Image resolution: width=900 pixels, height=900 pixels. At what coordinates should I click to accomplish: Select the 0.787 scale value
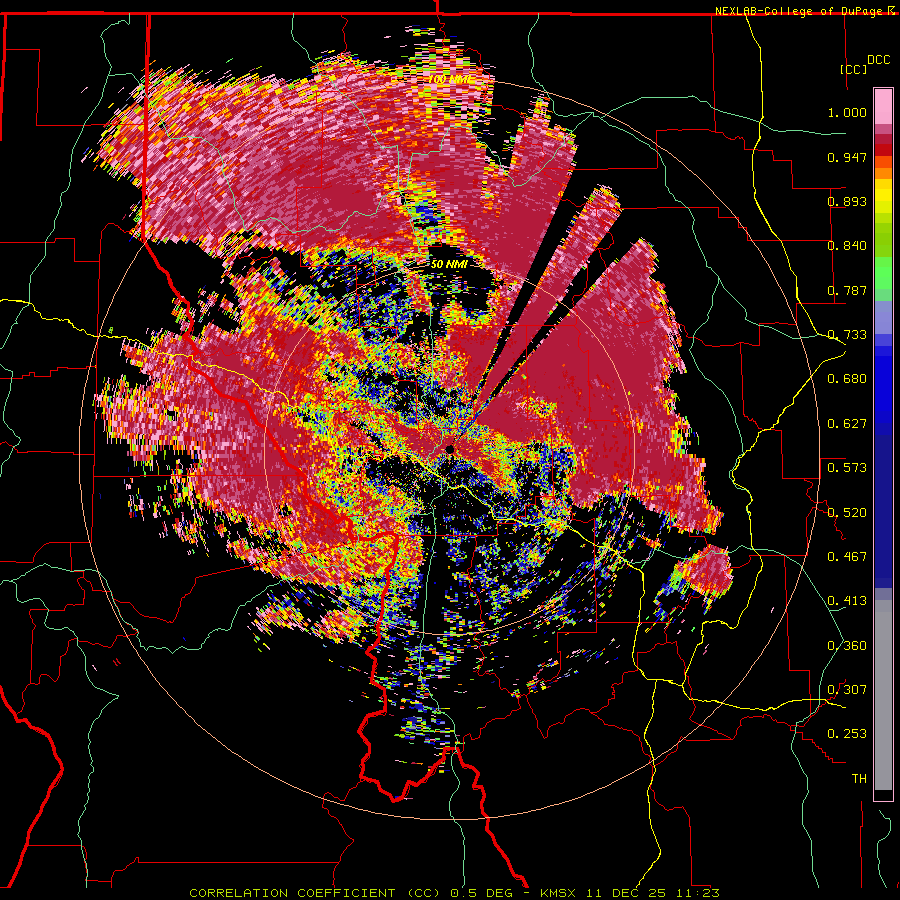click(847, 290)
